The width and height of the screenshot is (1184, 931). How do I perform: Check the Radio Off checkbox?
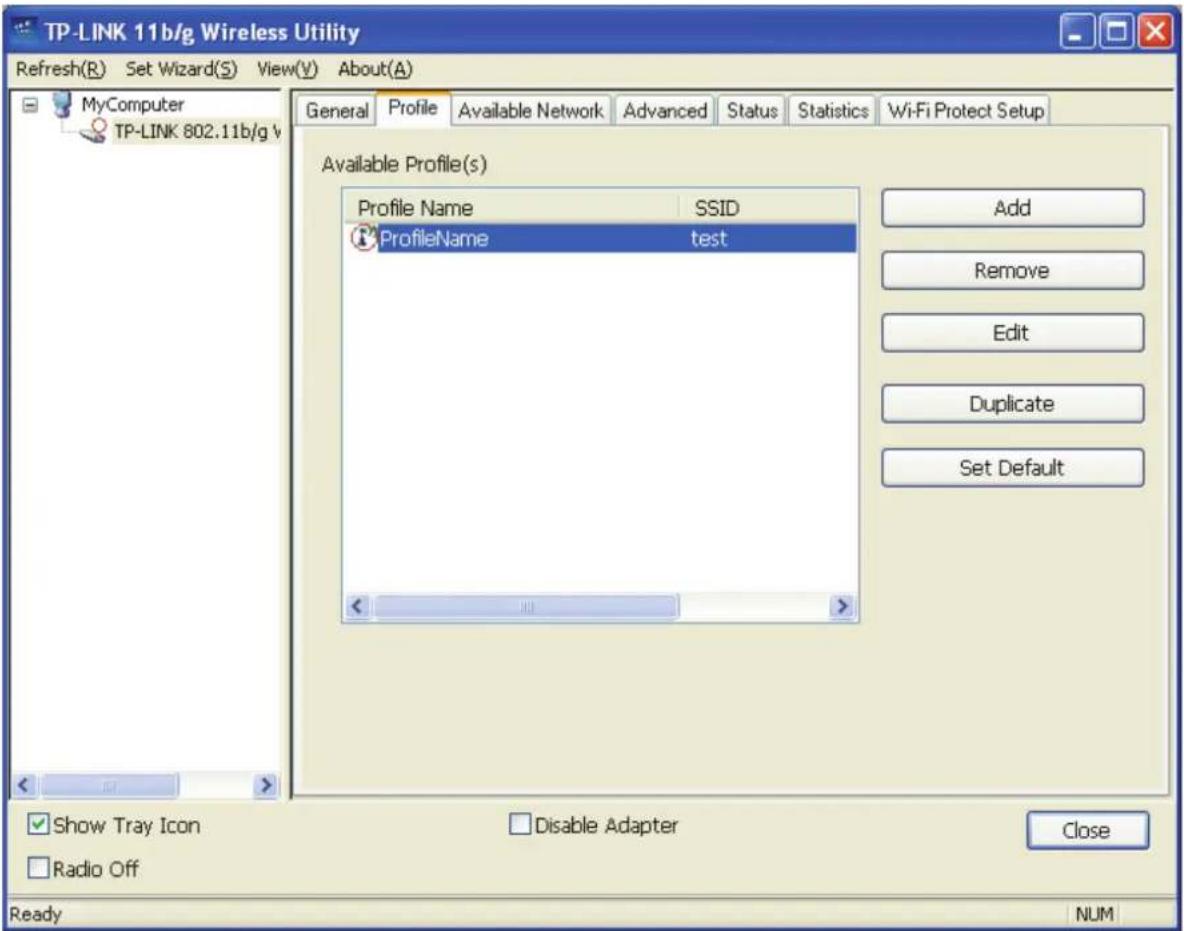[38, 868]
